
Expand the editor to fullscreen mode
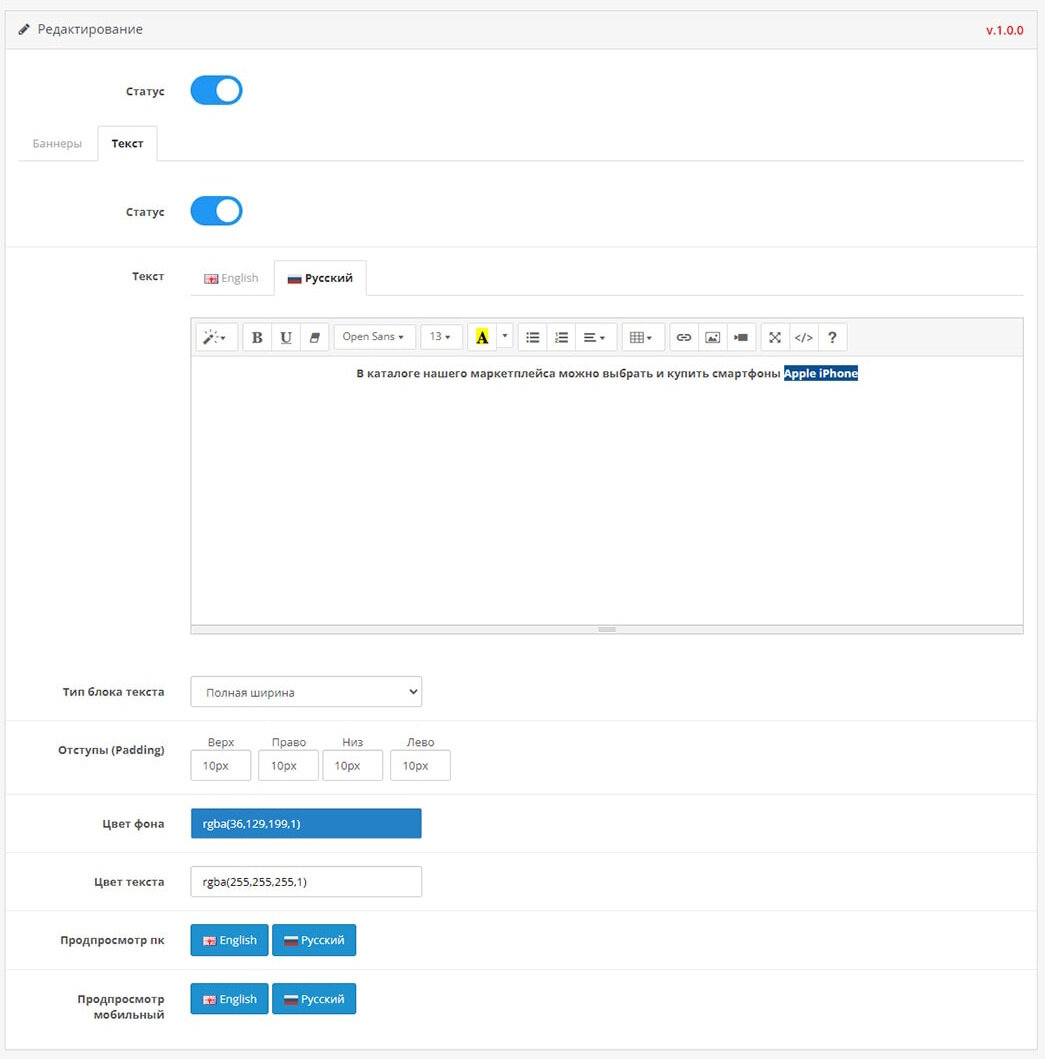pyautogui.click(x=775, y=338)
